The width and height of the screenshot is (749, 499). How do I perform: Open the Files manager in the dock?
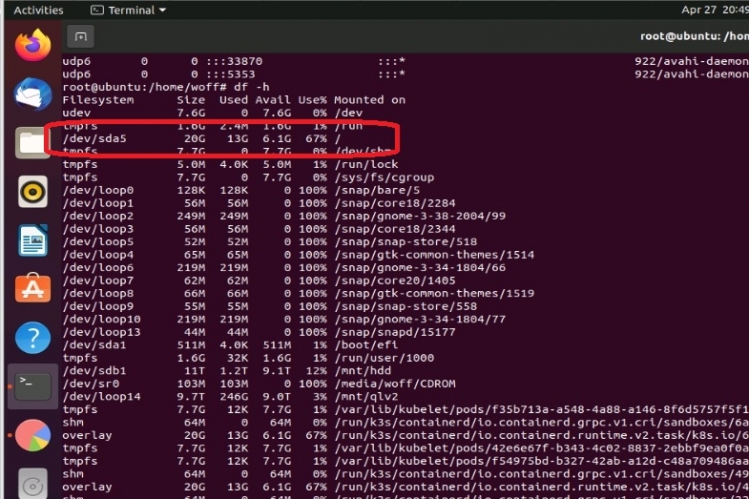pyautogui.click(x=32, y=143)
